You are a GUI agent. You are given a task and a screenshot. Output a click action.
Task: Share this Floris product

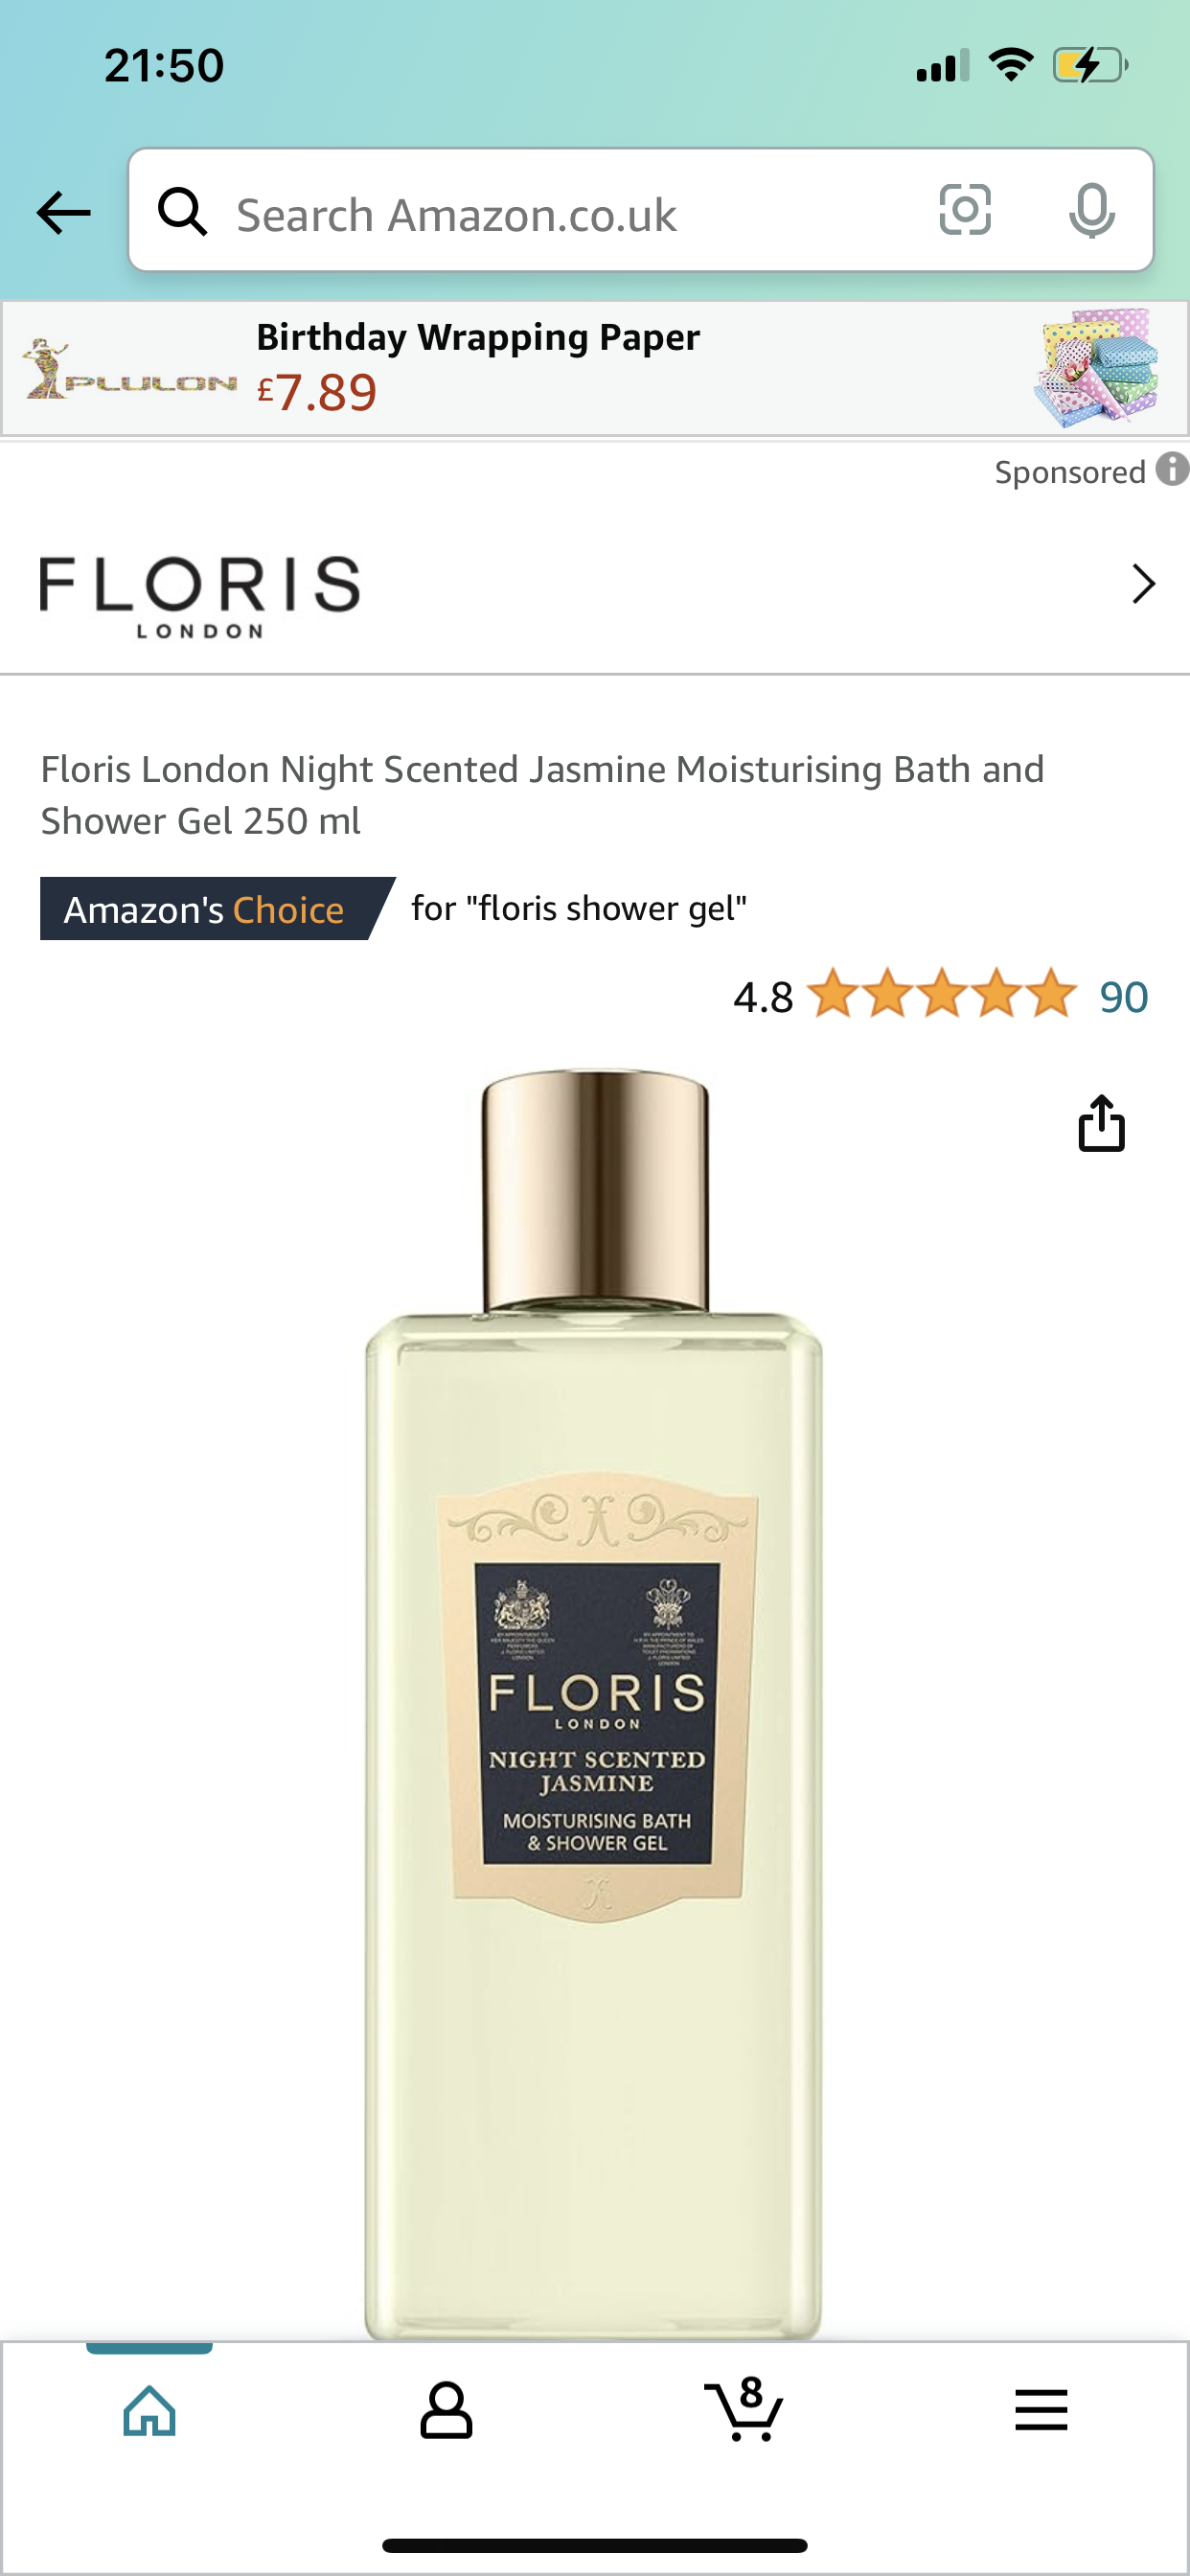pos(1101,1123)
